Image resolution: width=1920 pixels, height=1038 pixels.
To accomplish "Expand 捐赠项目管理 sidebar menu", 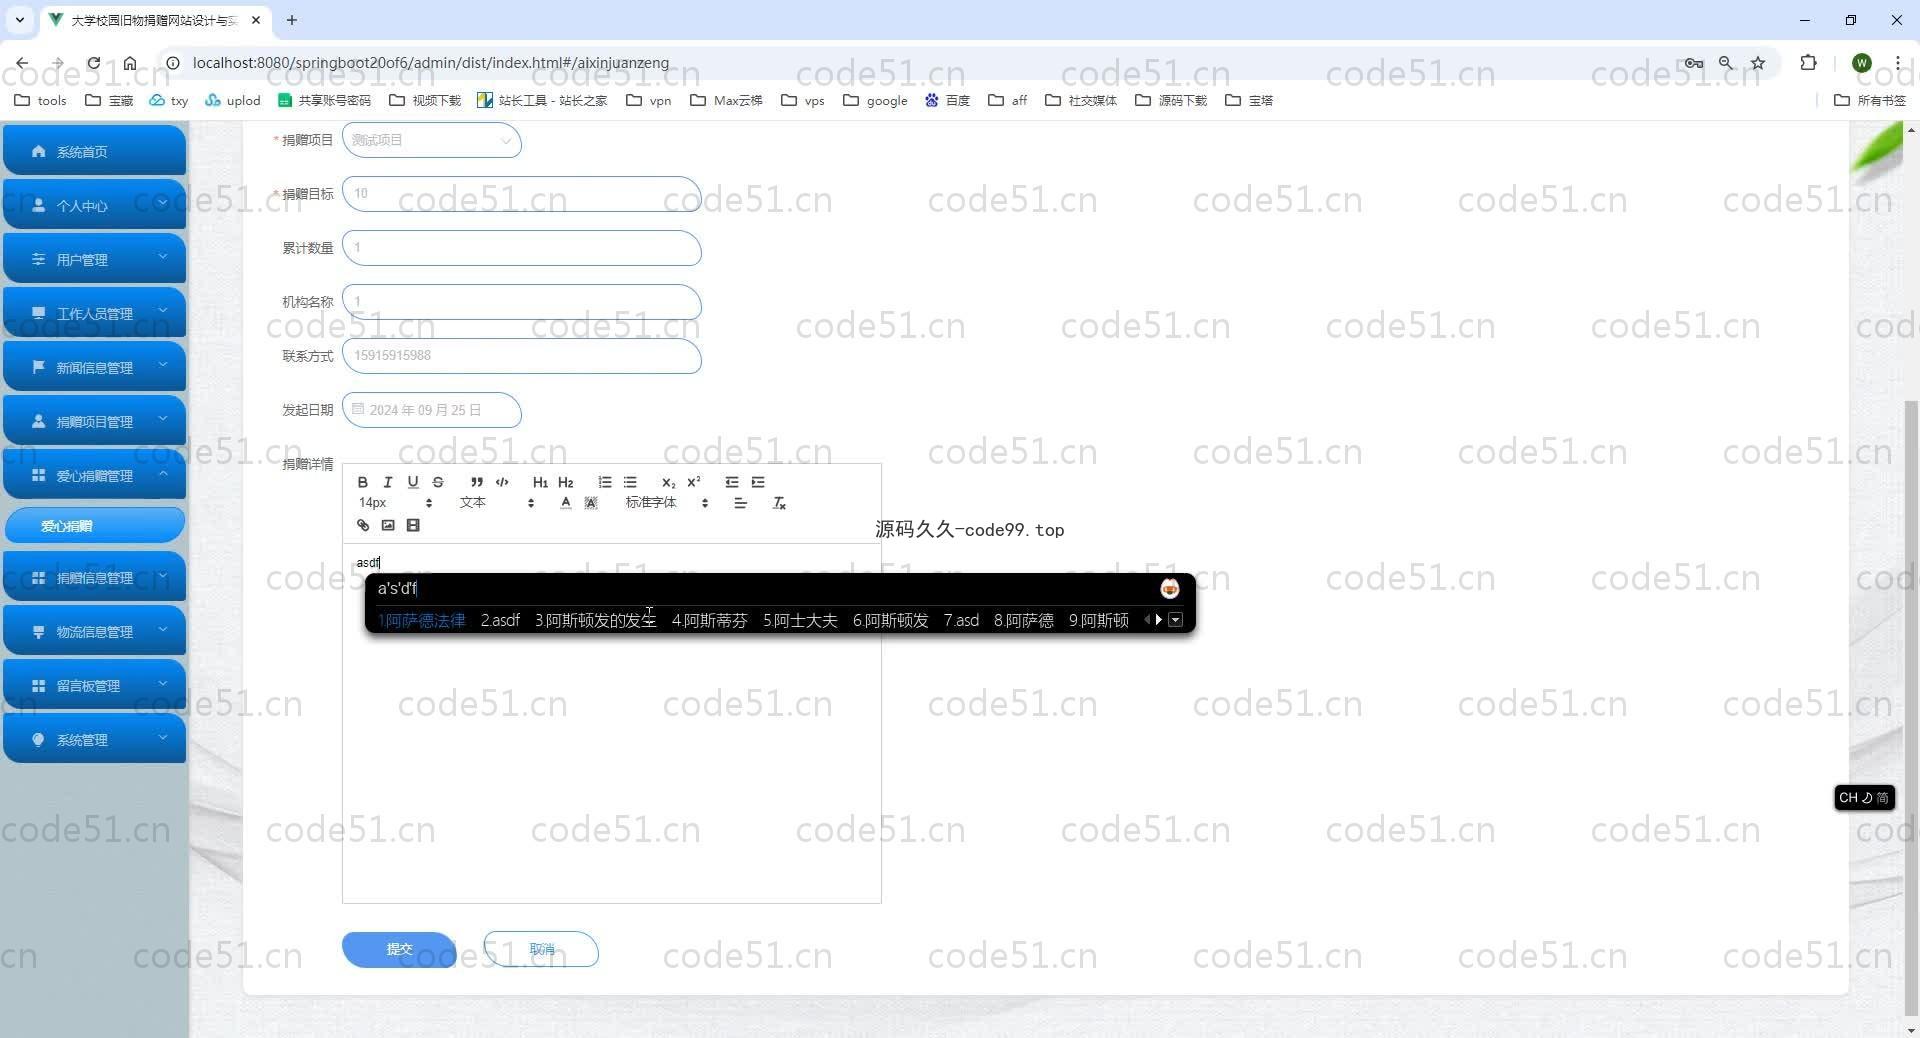I will (x=94, y=421).
